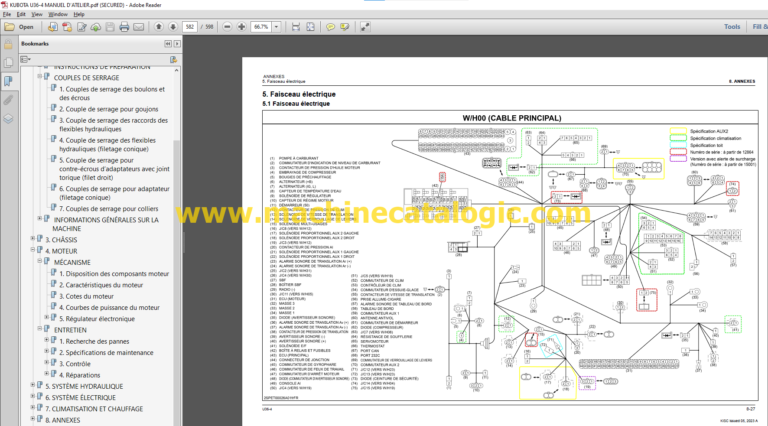Open the File menu

pyautogui.click(x=7, y=14)
